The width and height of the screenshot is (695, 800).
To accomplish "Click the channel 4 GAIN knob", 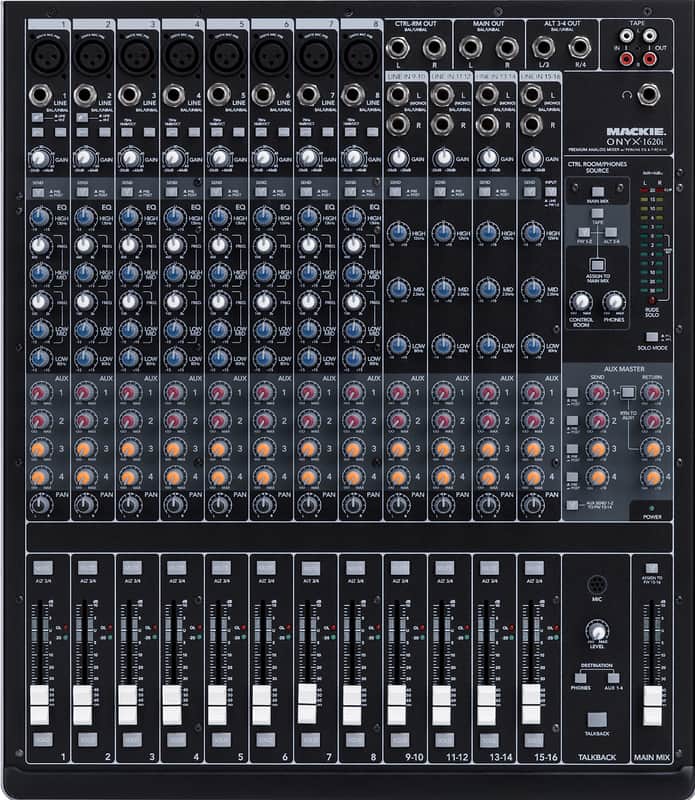I will click(175, 157).
